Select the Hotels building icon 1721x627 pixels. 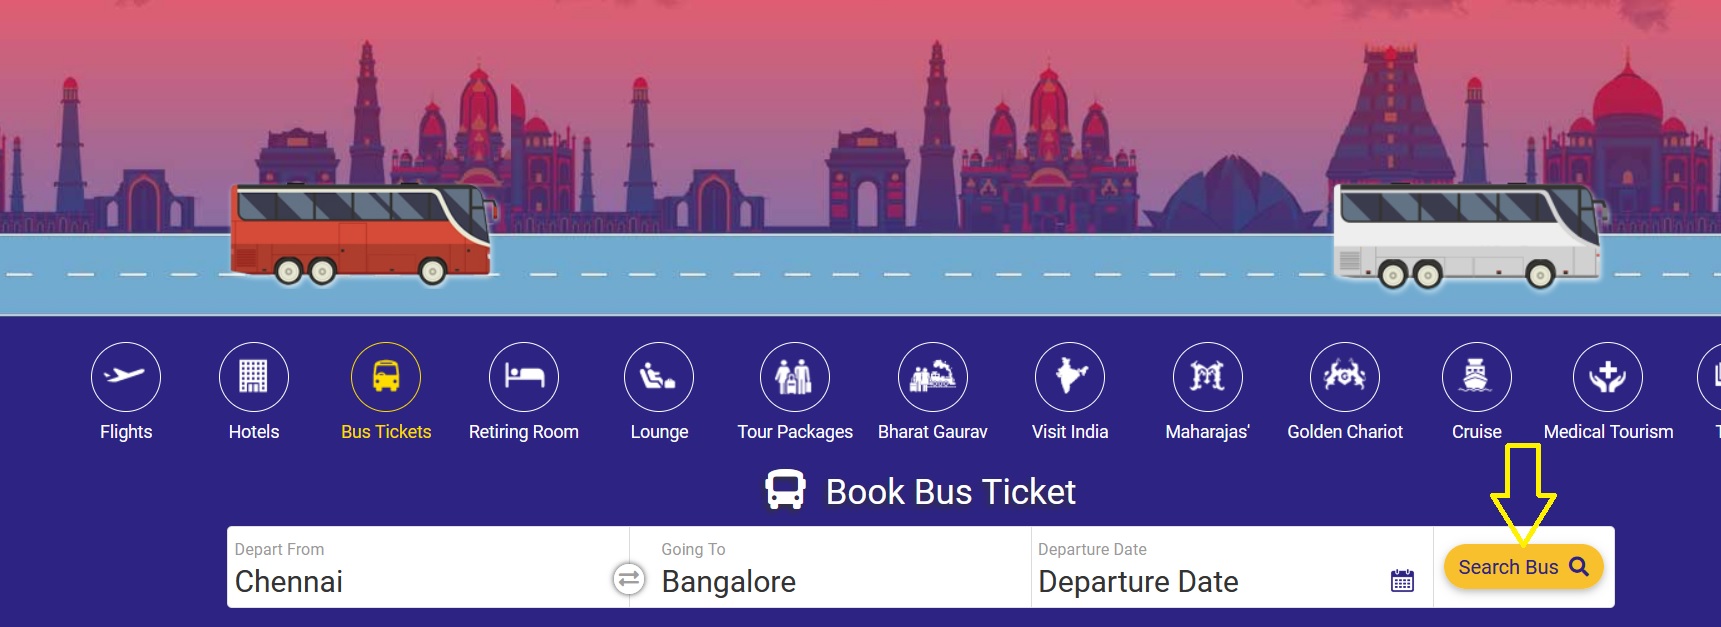(254, 377)
